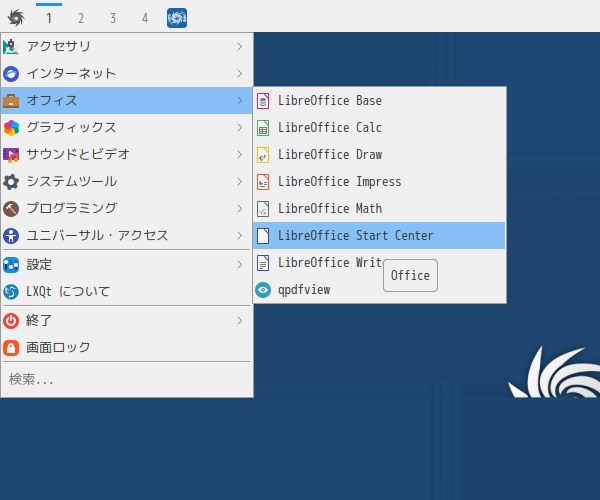
Task: Click the システムツール gear icon
Action: point(11,182)
